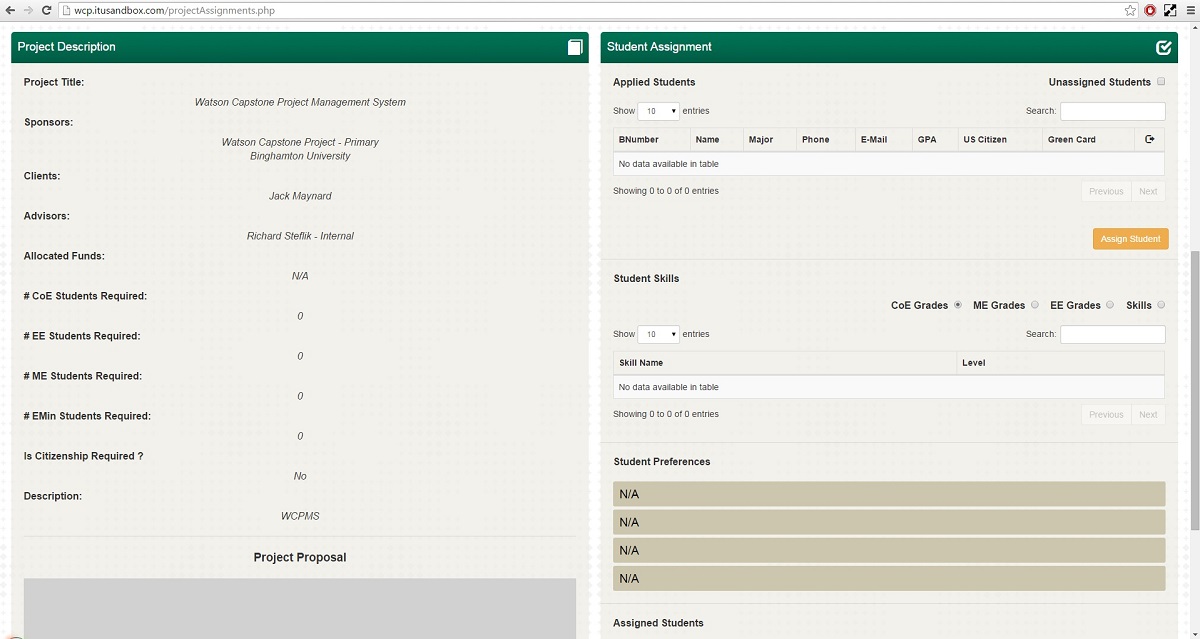
Task: Click the Applied Students search field
Action: tap(1112, 111)
